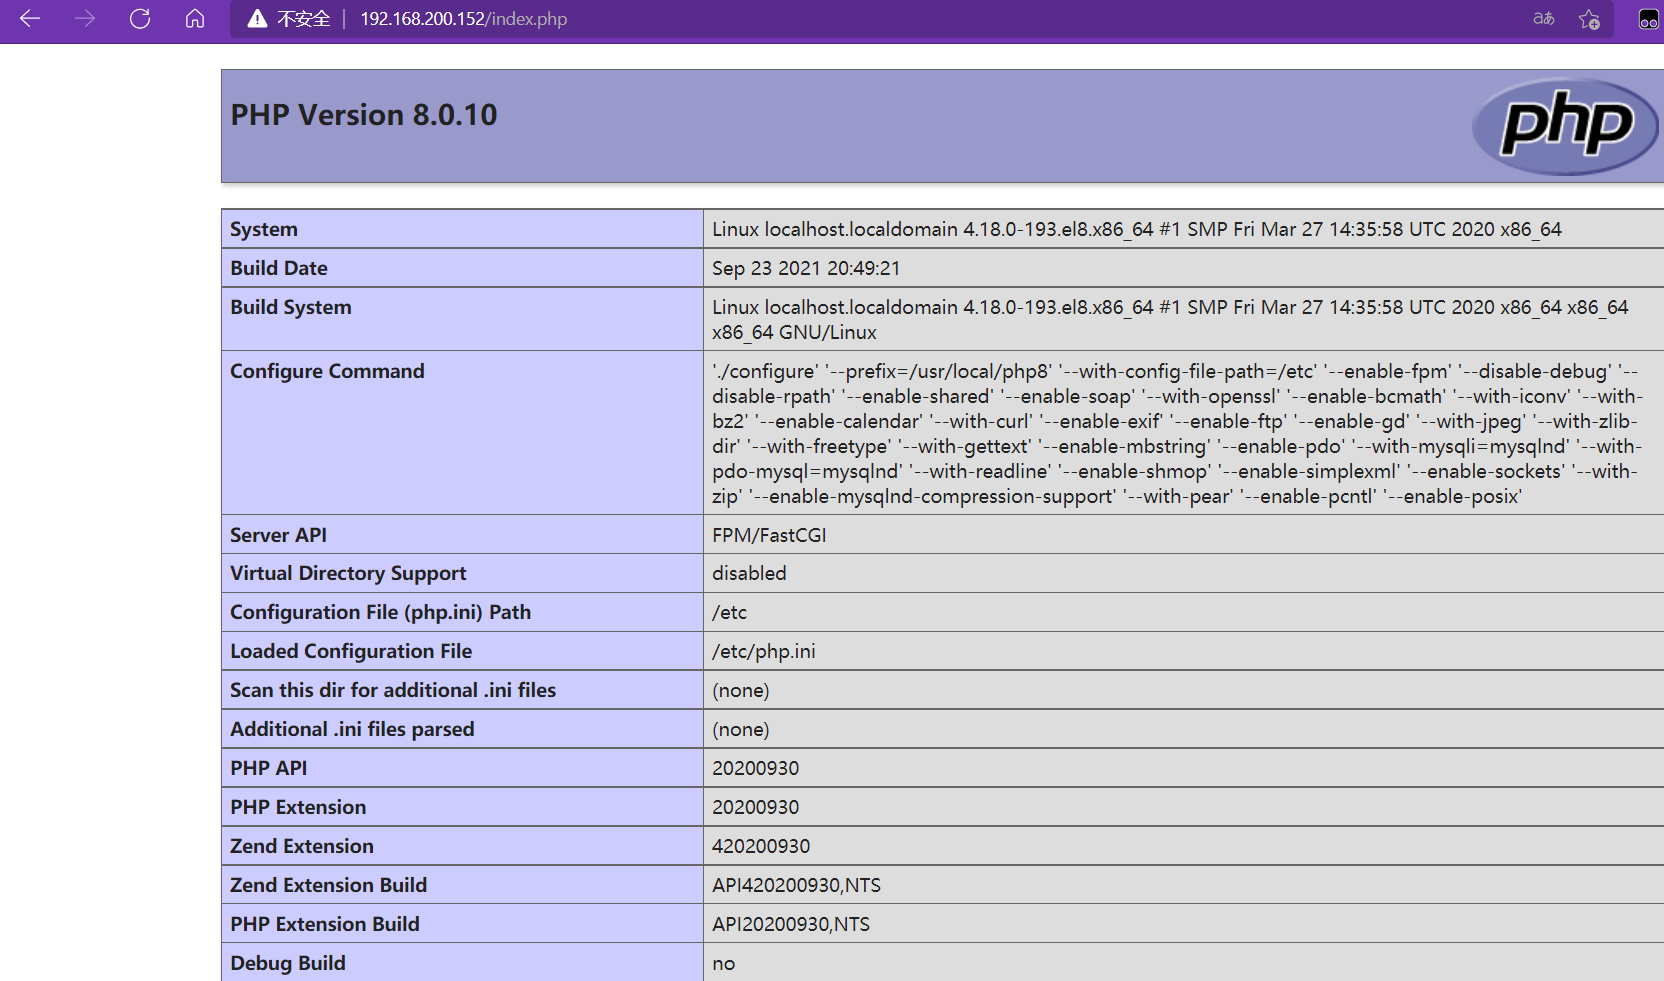The height and width of the screenshot is (981, 1664).
Task: Click the Loaded Configuration File label
Action: pyautogui.click(x=351, y=651)
